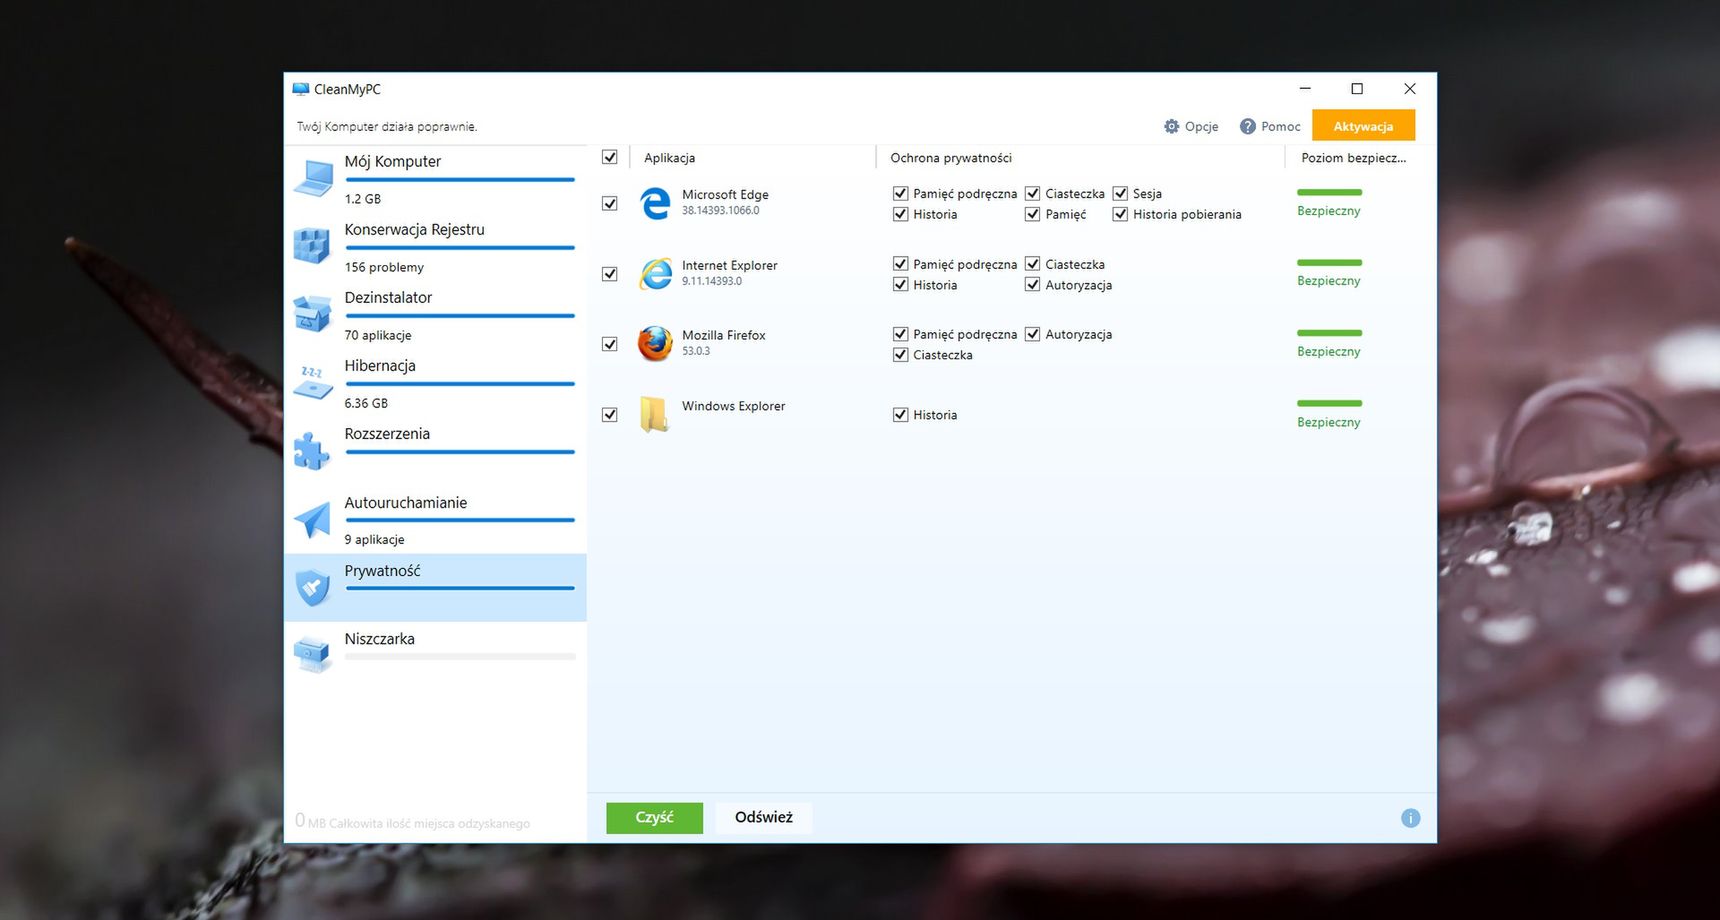Image resolution: width=1720 pixels, height=920 pixels.
Task: Click Microsoft Edge green safety level bar
Action: (x=1329, y=192)
